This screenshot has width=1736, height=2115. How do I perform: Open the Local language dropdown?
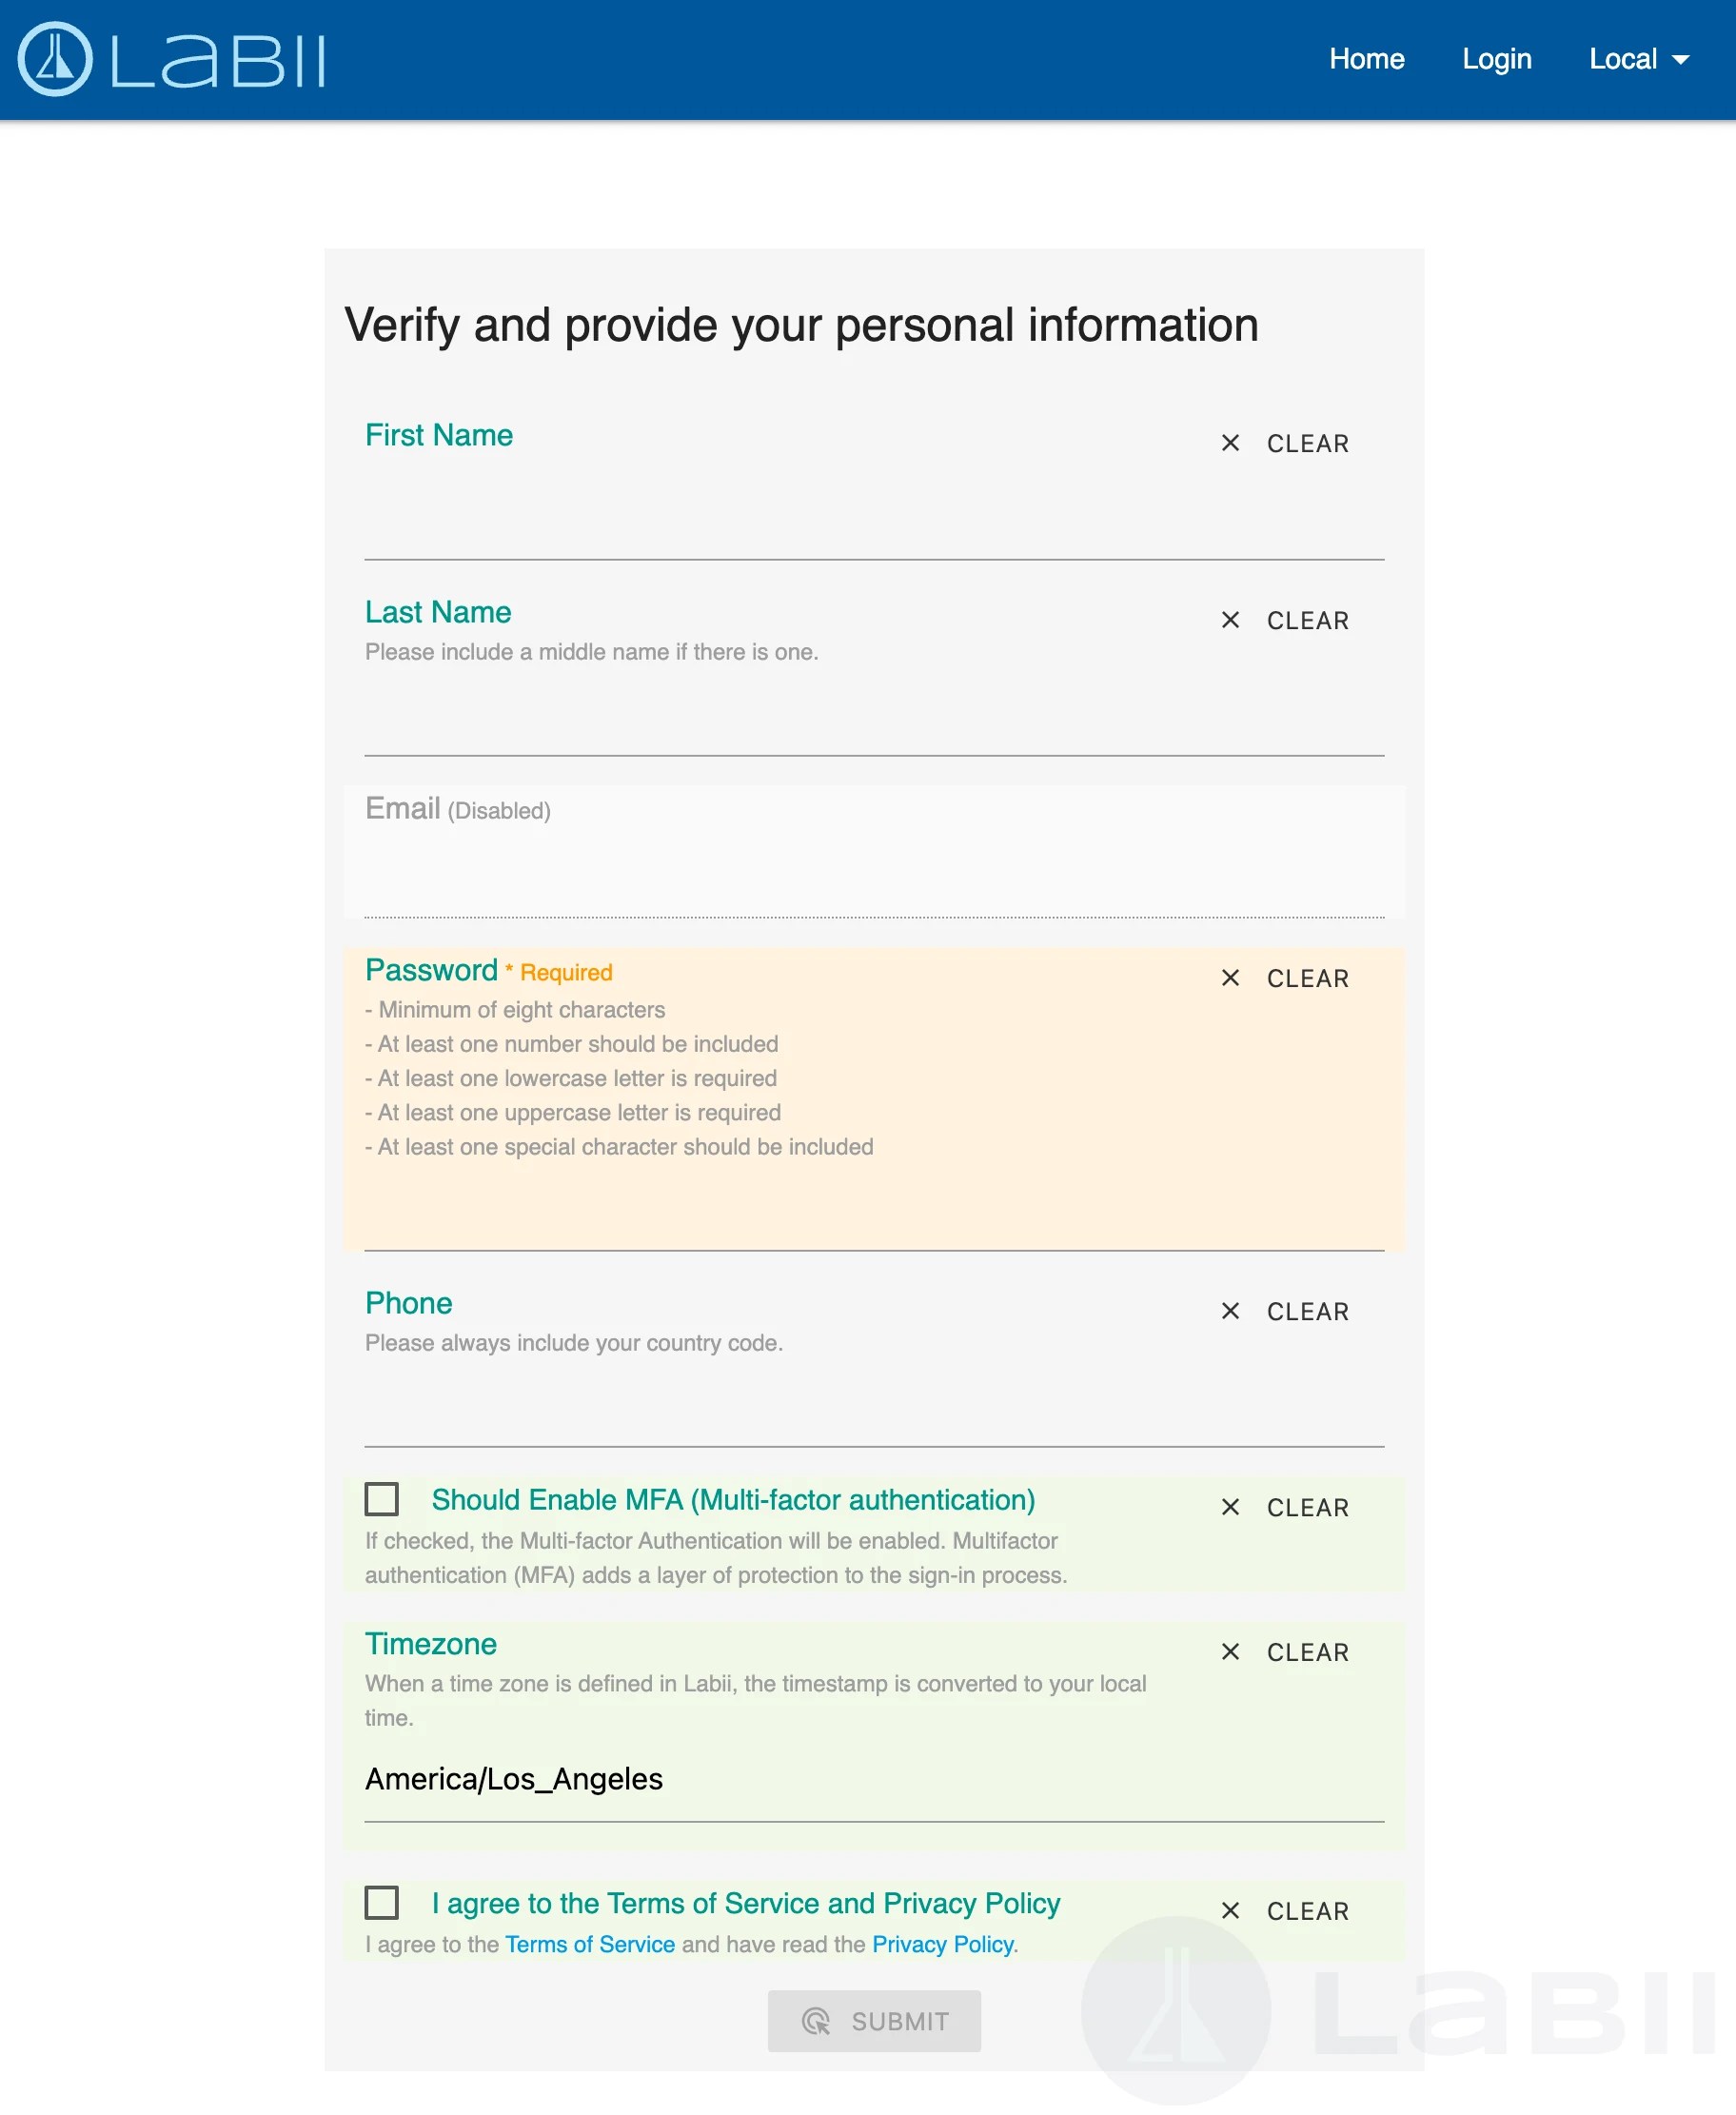[1623, 59]
